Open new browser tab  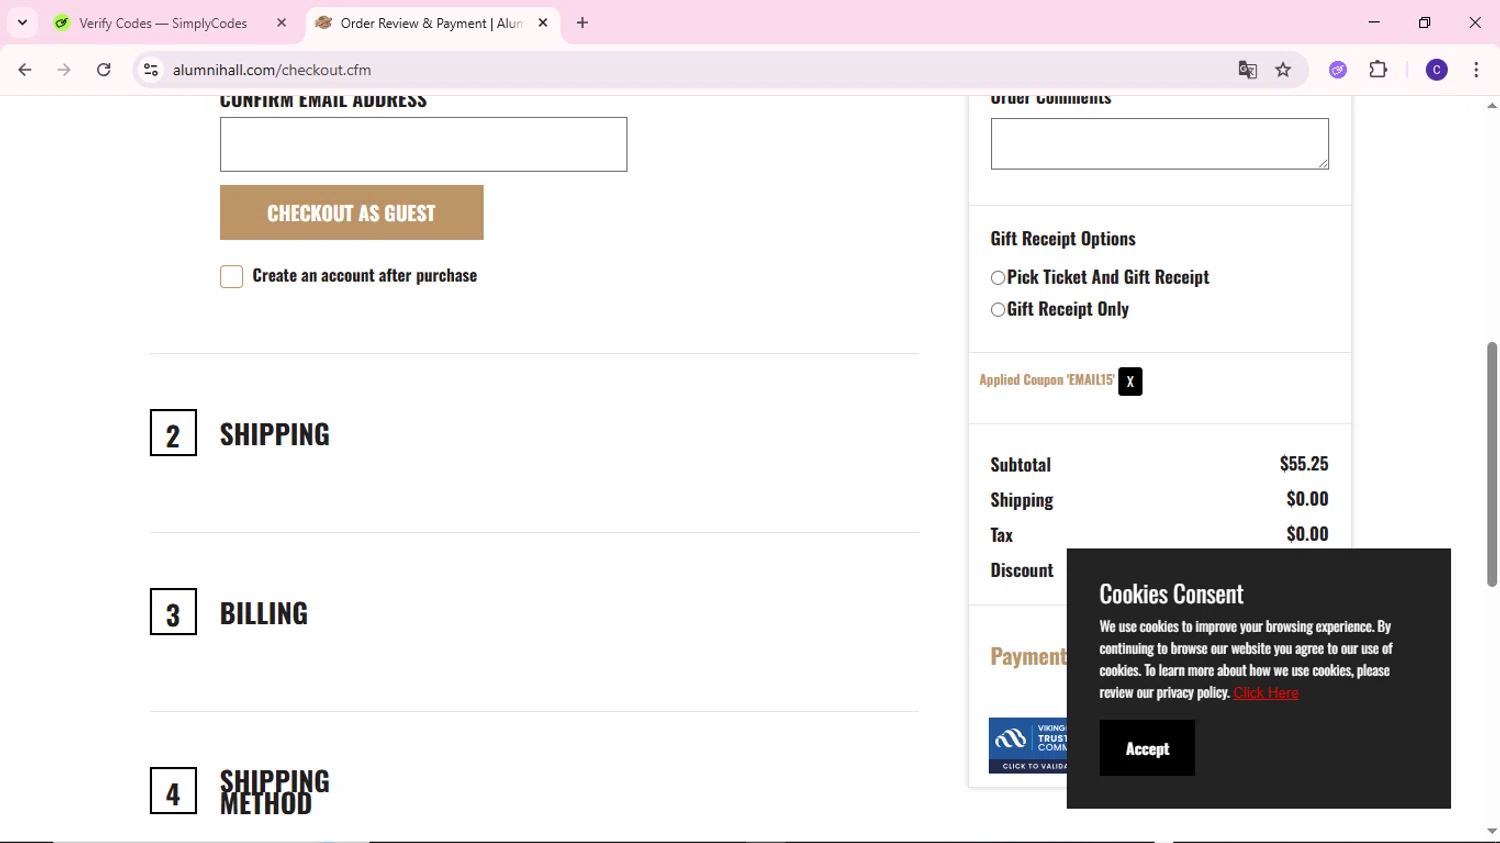pos(583,23)
